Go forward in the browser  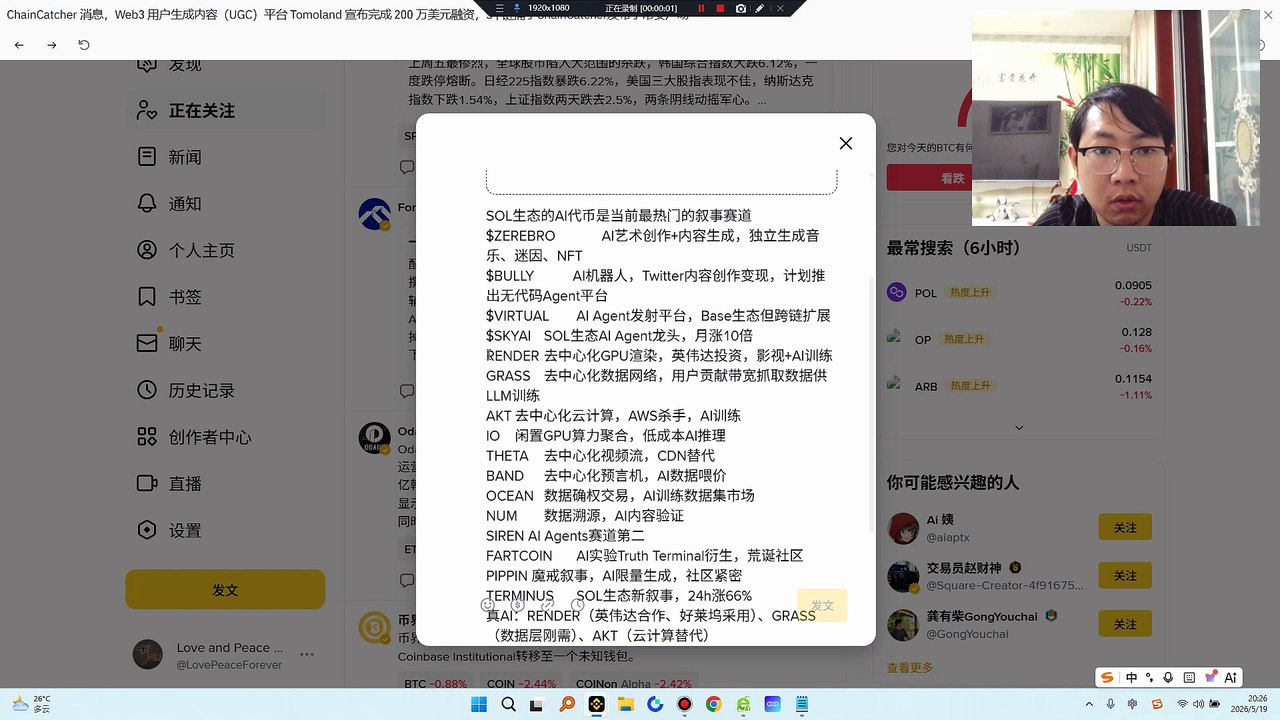coord(52,45)
